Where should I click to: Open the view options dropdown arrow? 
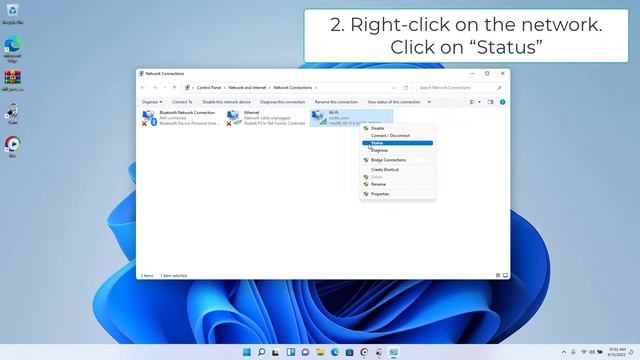click(x=480, y=102)
